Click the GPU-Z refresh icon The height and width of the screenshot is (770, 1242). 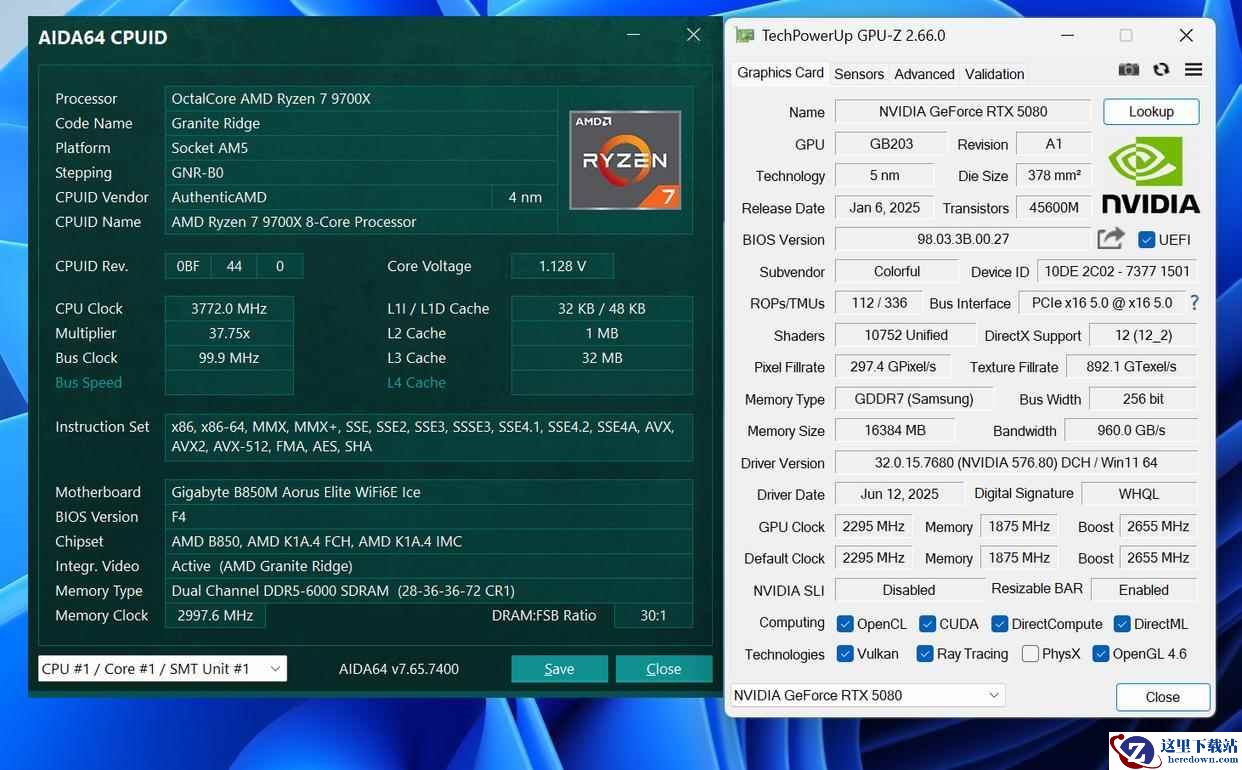point(1161,70)
